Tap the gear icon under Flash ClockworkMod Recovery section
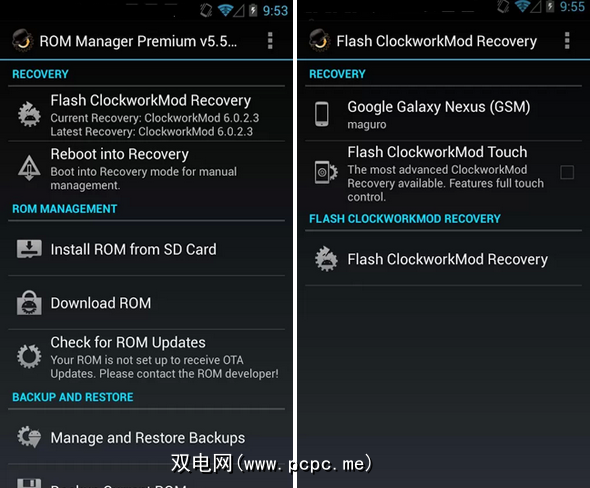 (x=326, y=259)
